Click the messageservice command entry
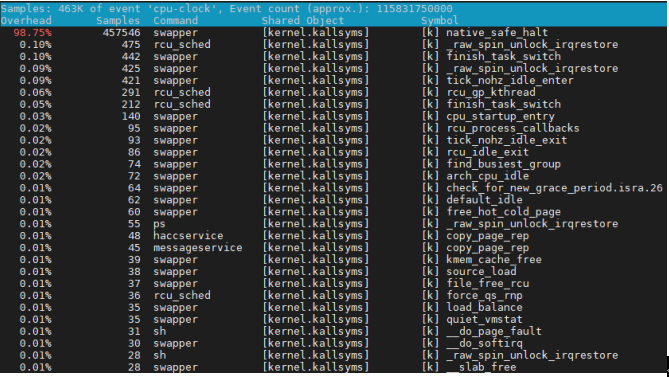The image size is (669, 377). point(198,248)
